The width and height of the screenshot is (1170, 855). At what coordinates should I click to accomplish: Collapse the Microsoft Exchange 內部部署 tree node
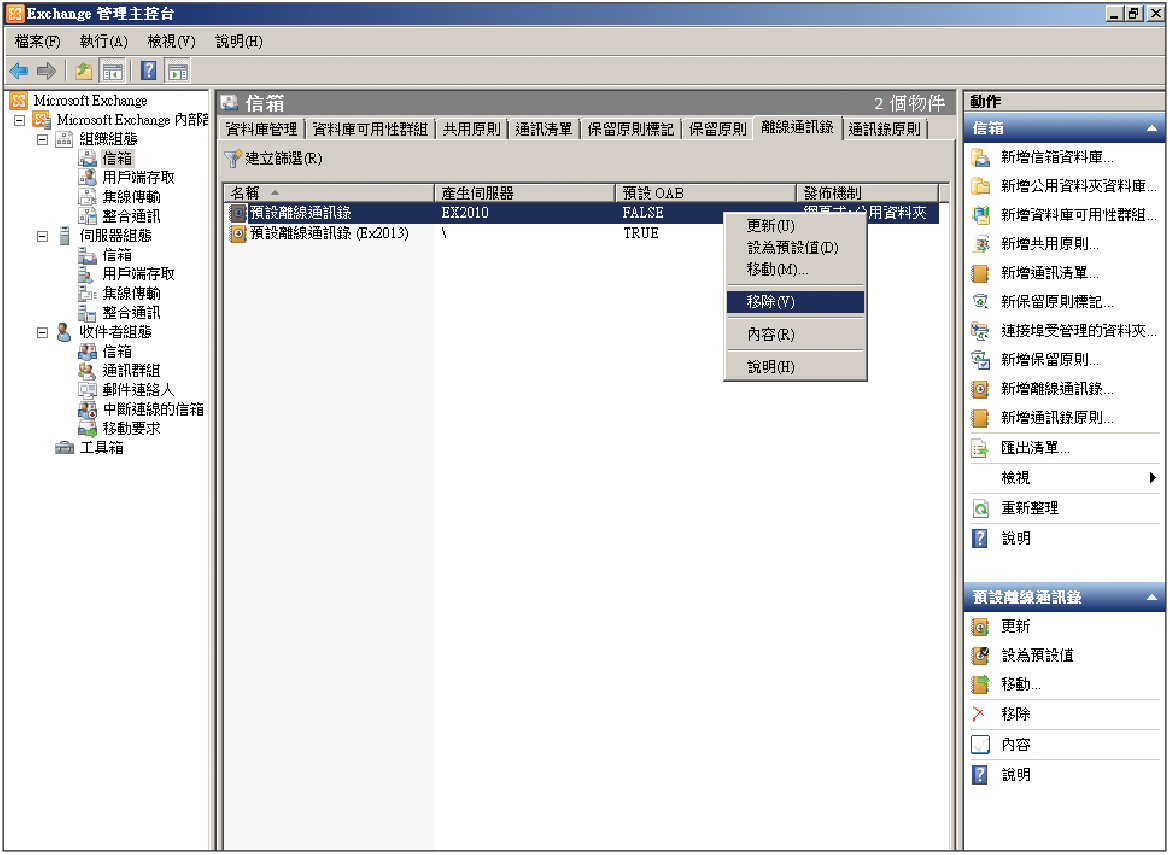(20, 120)
